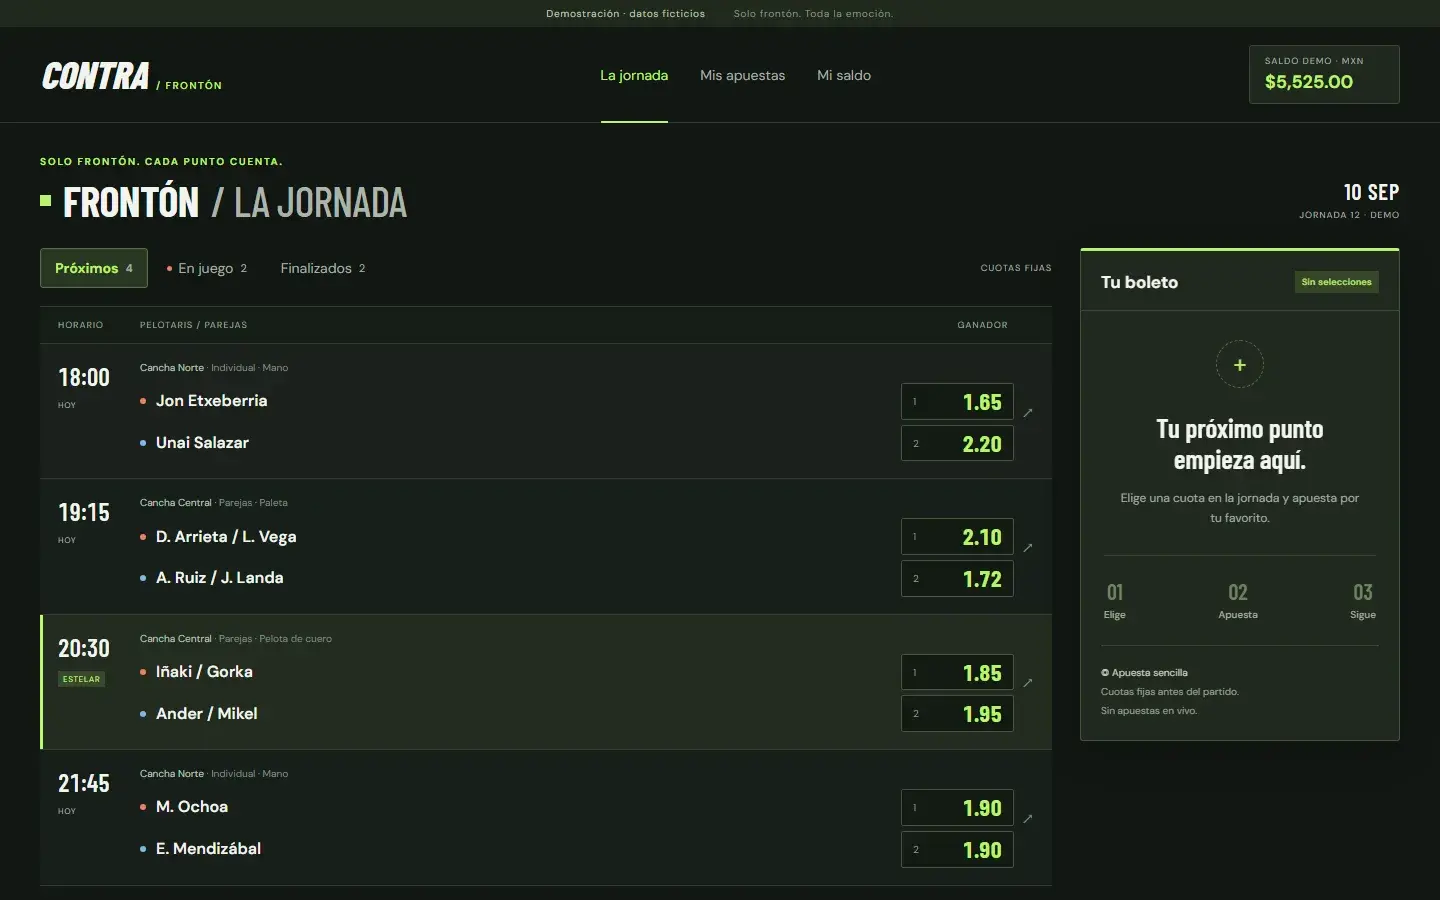1440x900 pixels.
Task: Go to Mis apuestas
Action: pos(743,75)
